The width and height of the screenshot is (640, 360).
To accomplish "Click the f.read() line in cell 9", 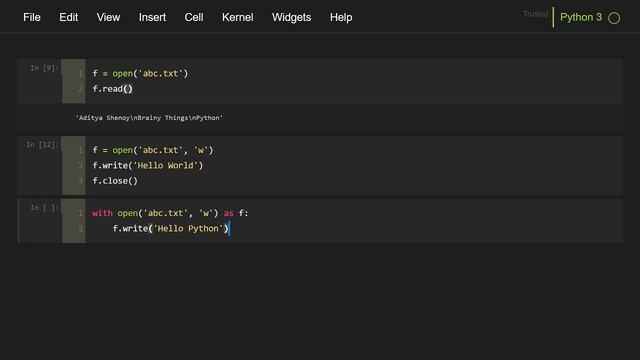I will pos(112,89).
